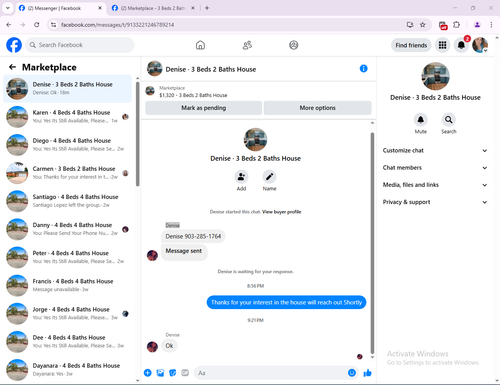Click the Find friends button

tap(411, 45)
